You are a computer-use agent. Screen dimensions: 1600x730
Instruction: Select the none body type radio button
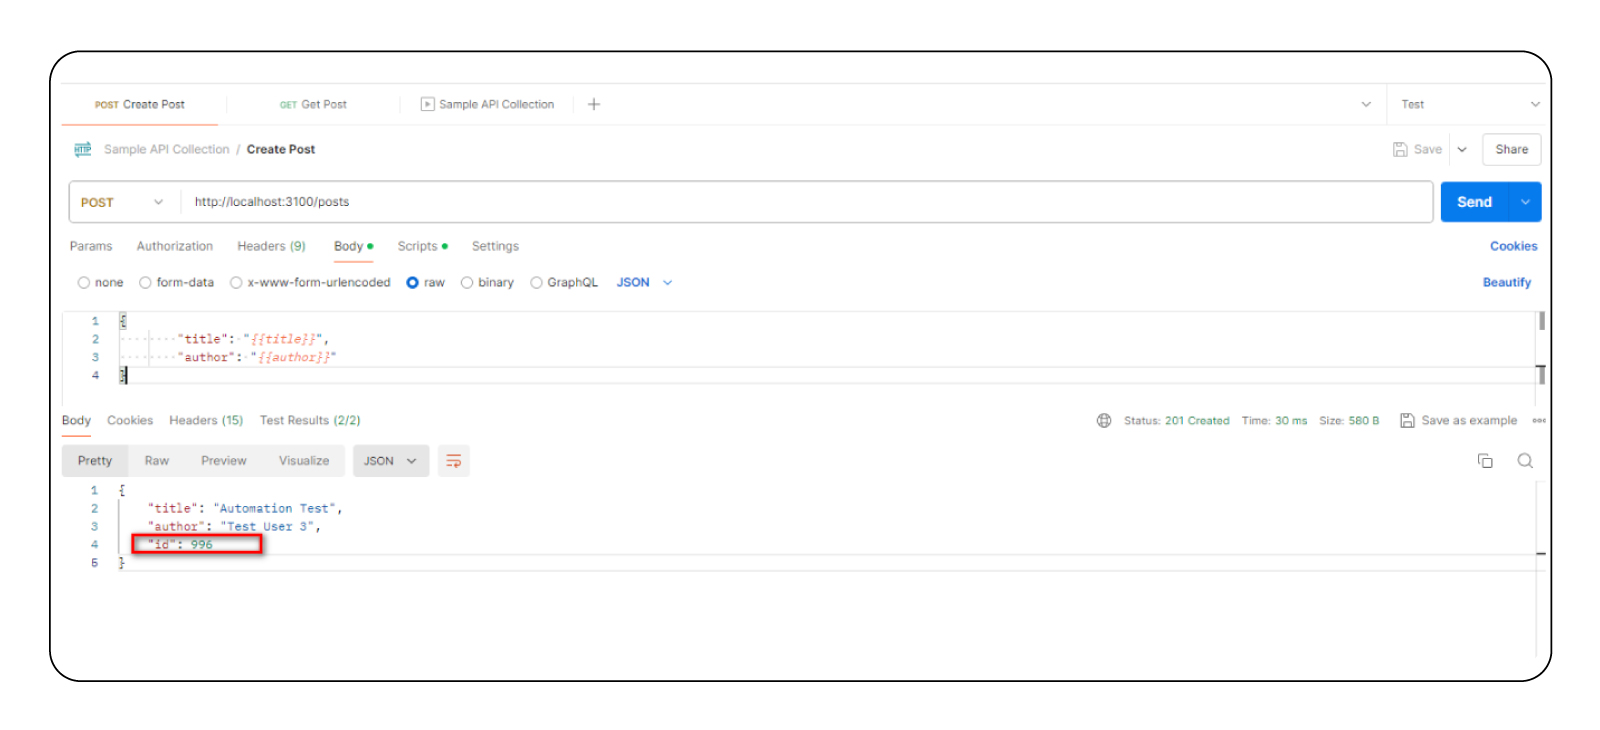(84, 282)
